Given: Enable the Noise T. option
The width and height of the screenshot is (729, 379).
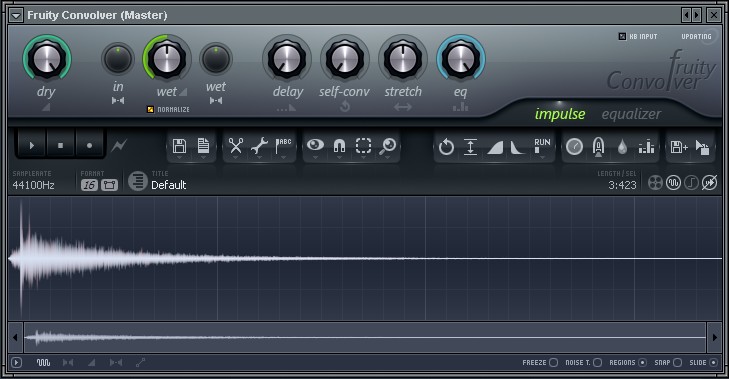Looking at the screenshot, I should pos(597,362).
